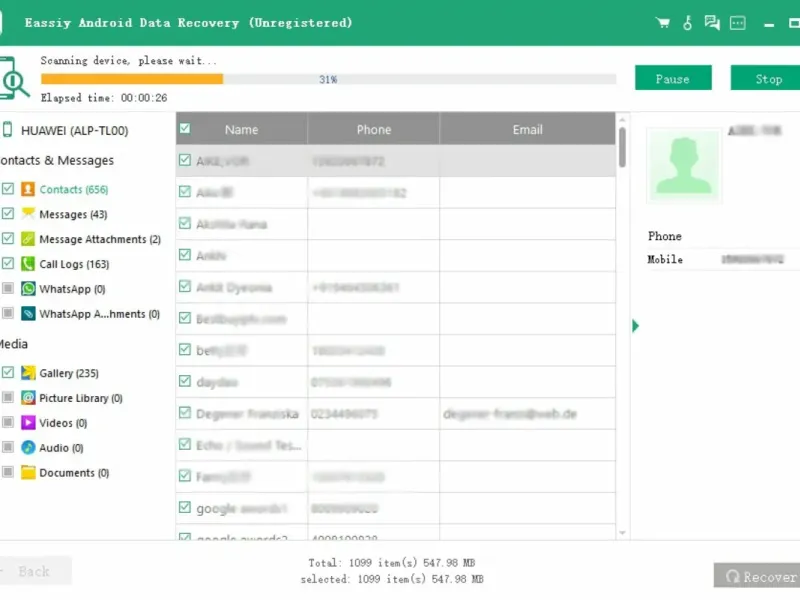The height and width of the screenshot is (600, 800).
Task: Toggle the WhatsApp (0) checkbox
Action: pyautogui.click(x=8, y=288)
